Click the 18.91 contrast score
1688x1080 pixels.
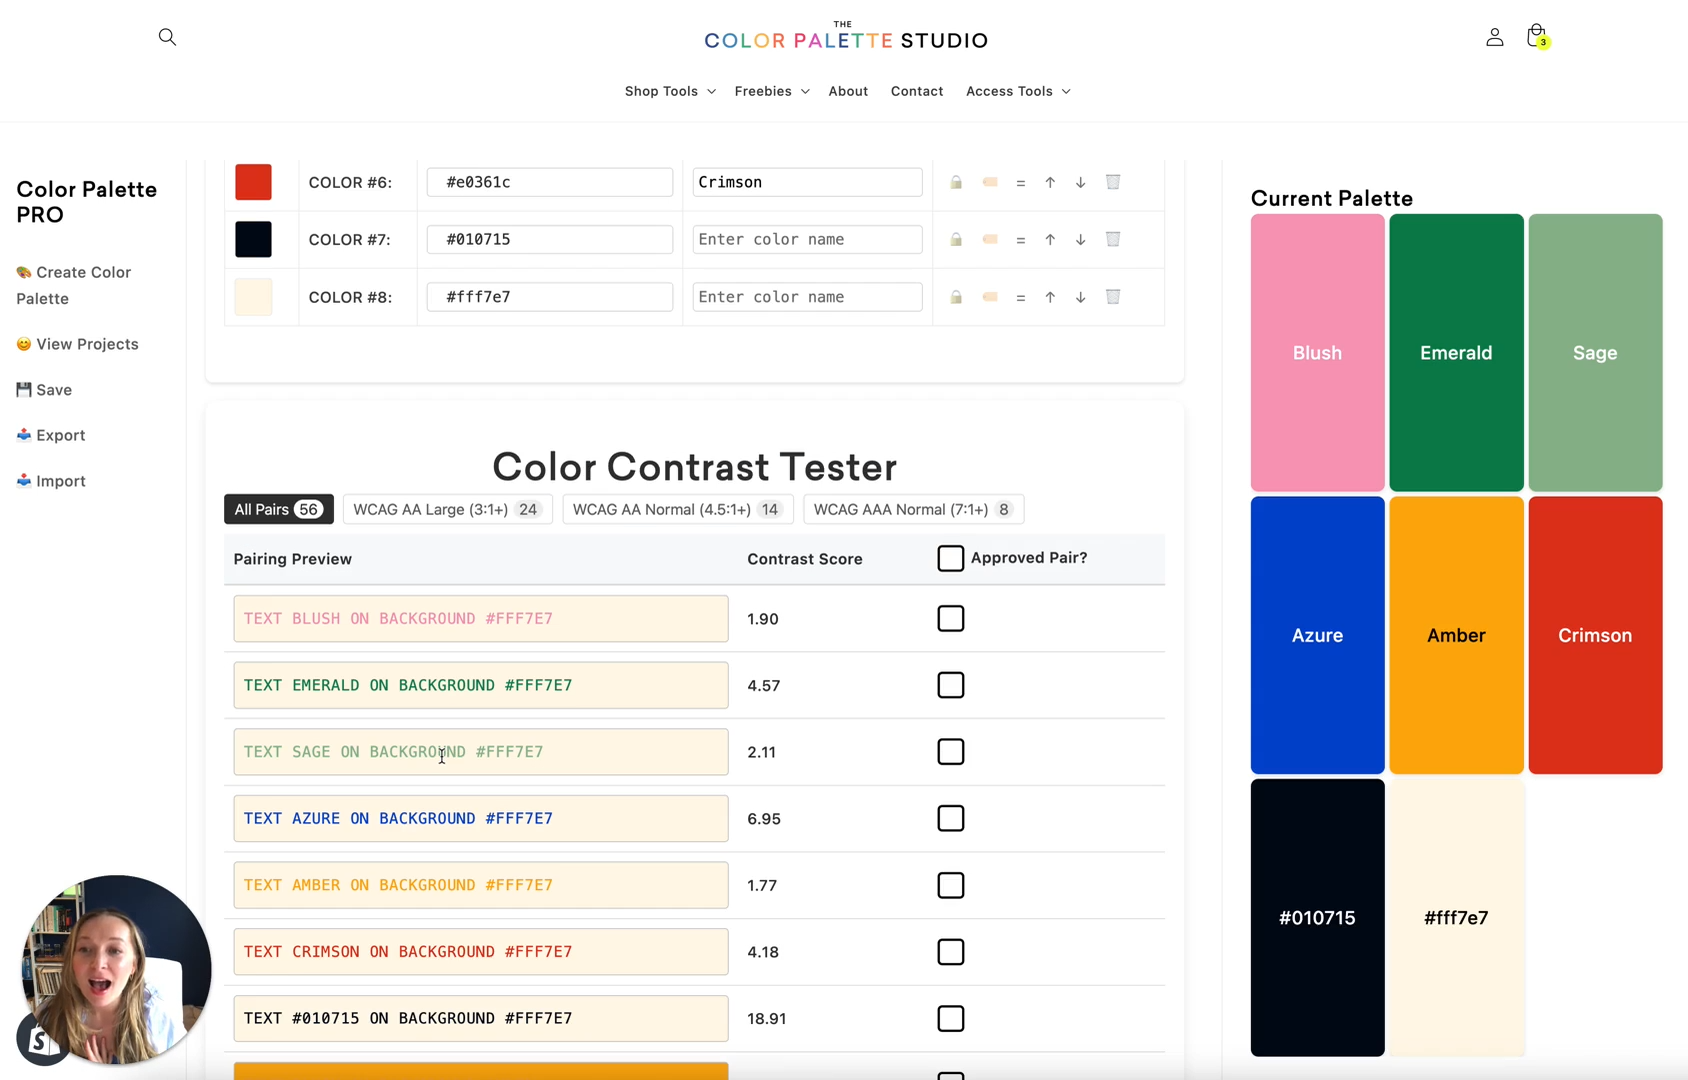(x=766, y=1018)
